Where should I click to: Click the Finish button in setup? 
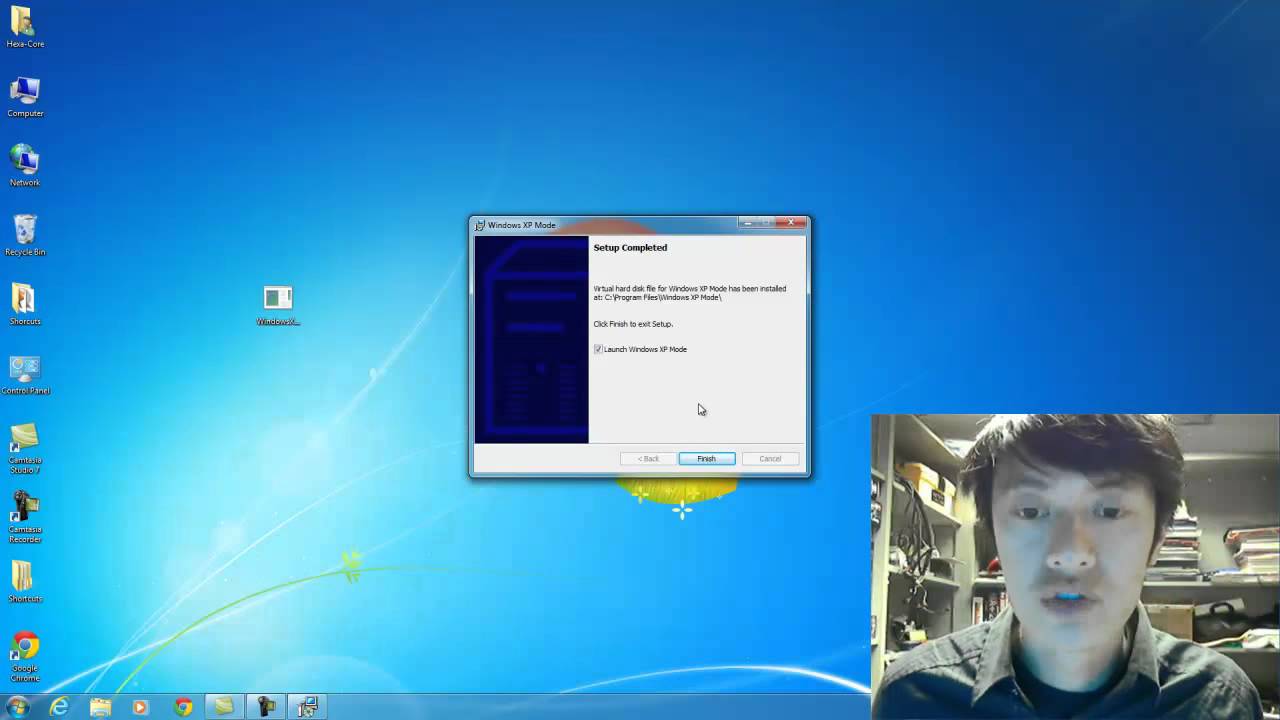point(707,459)
